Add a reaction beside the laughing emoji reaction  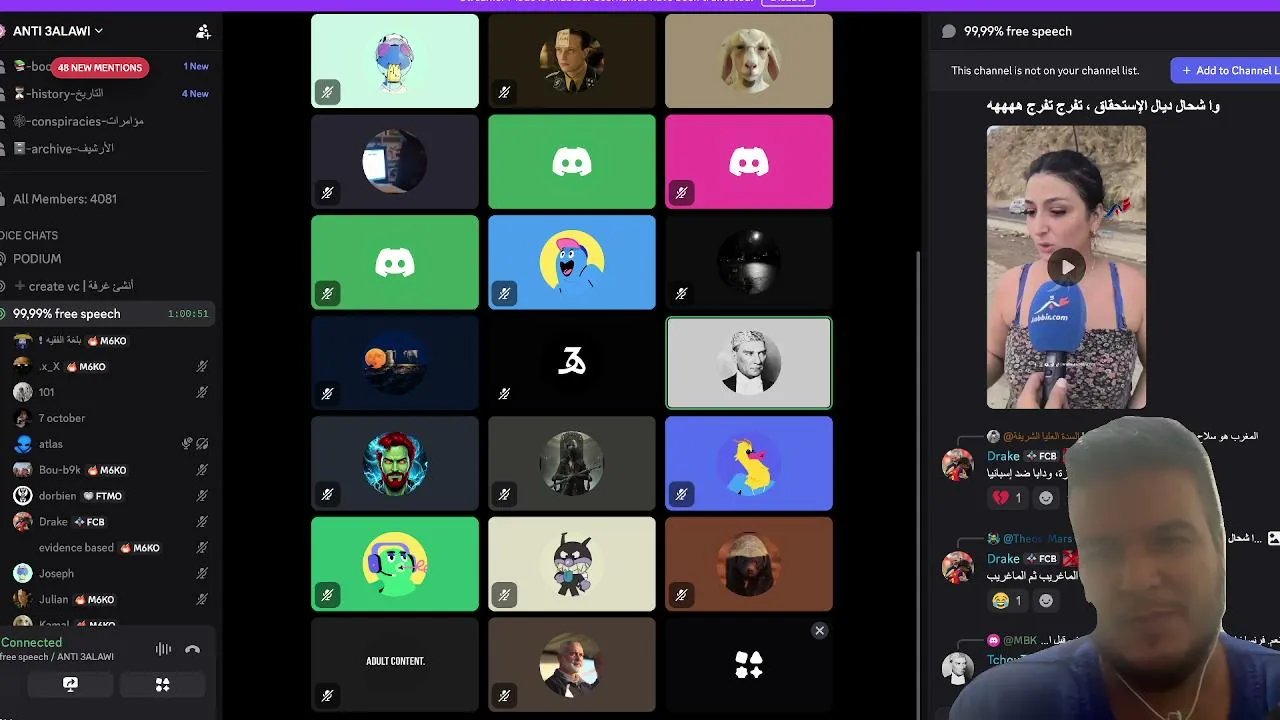click(x=1046, y=601)
